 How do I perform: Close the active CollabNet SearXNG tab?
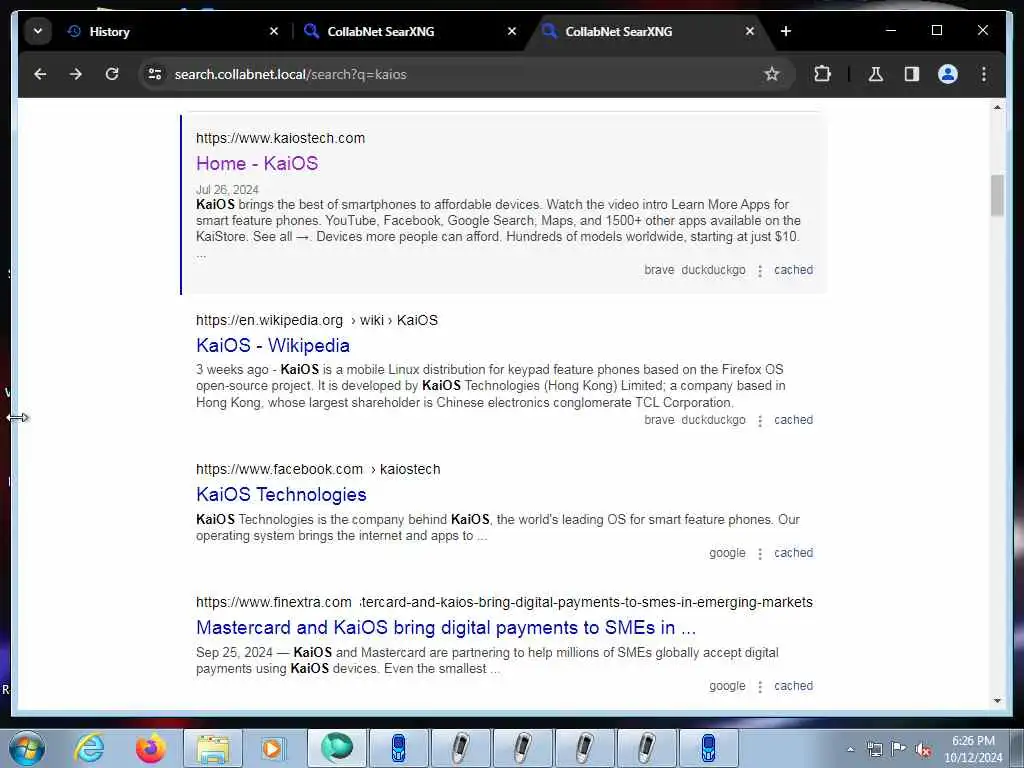click(x=750, y=31)
